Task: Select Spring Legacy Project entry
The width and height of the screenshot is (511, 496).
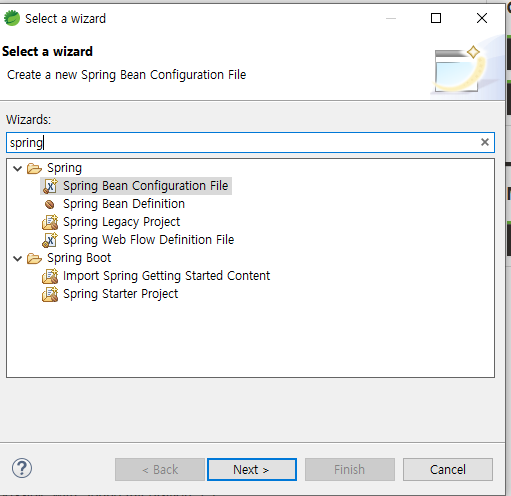Action: point(122,222)
